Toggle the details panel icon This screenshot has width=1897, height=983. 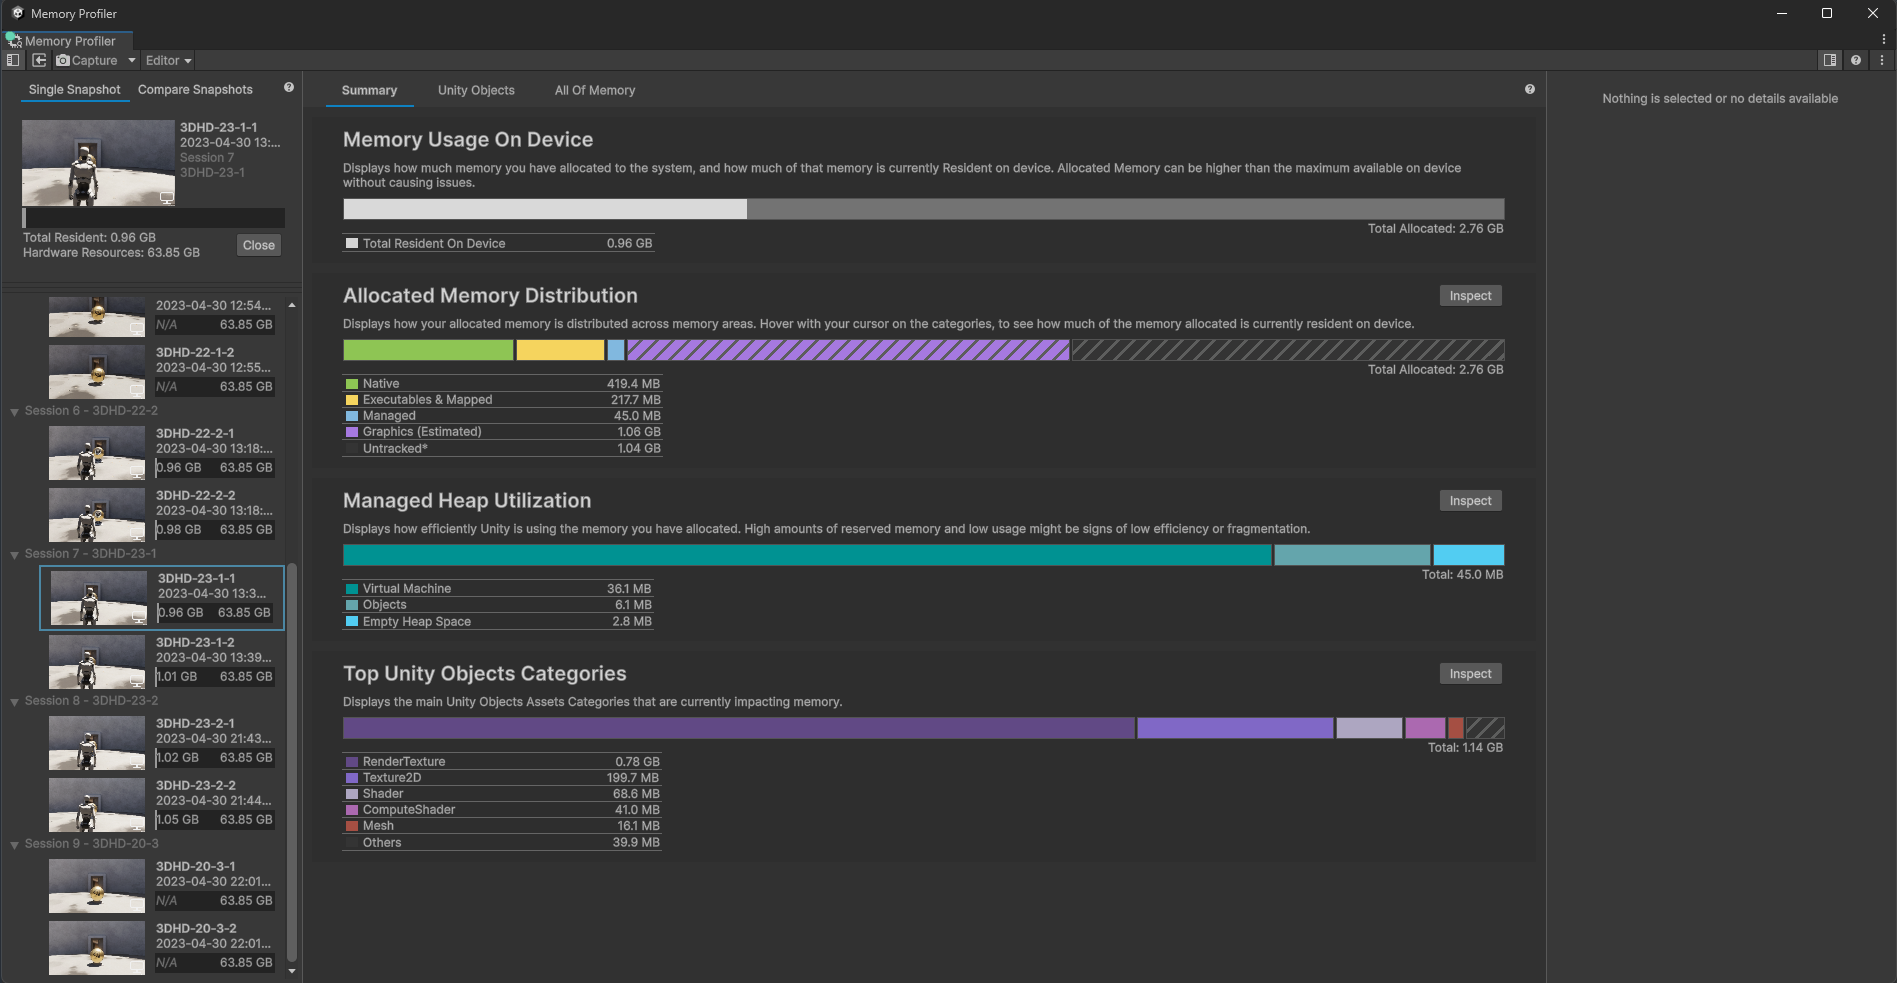pyautogui.click(x=1829, y=60)
